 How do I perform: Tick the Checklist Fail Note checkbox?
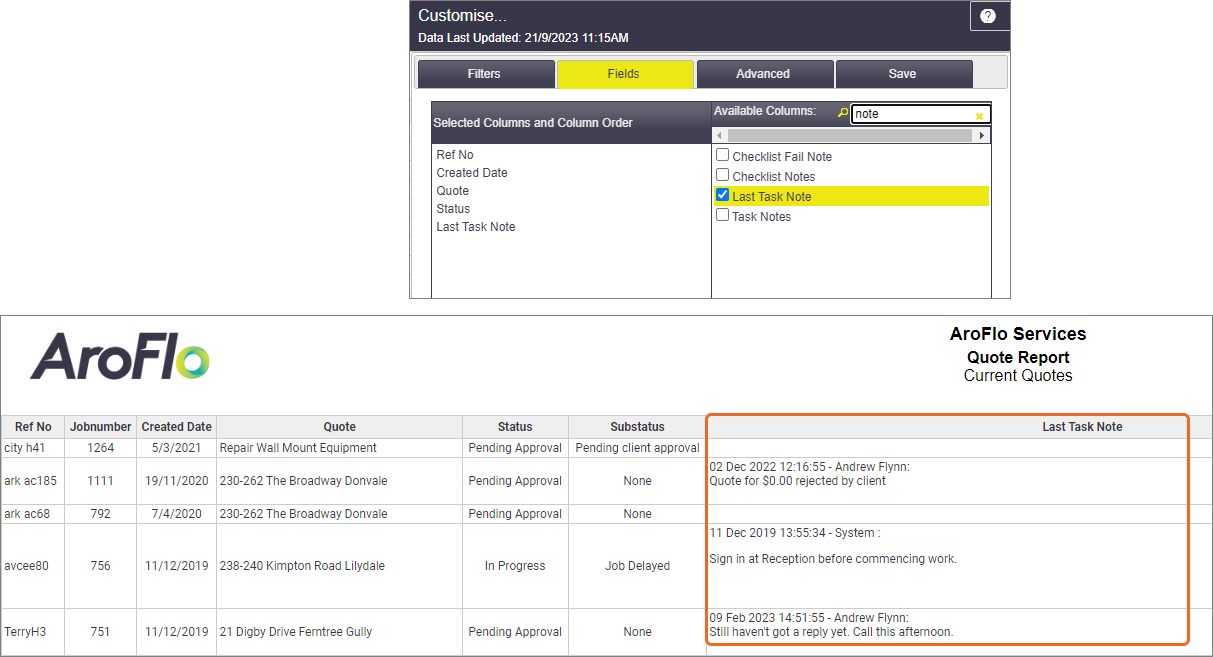[x=722, y=155]
